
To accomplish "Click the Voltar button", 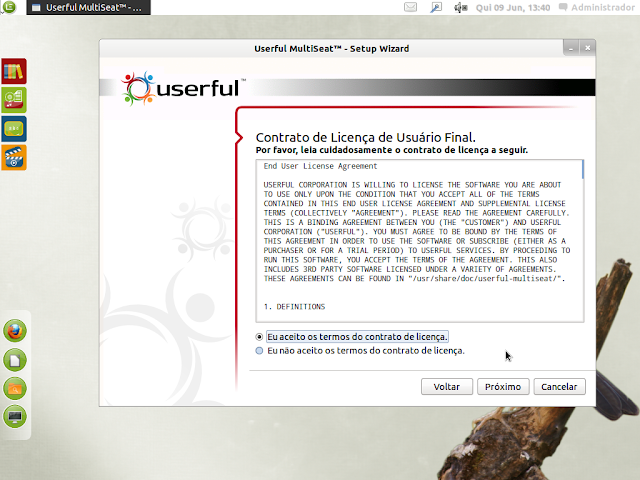I will (x=447, y=387).
